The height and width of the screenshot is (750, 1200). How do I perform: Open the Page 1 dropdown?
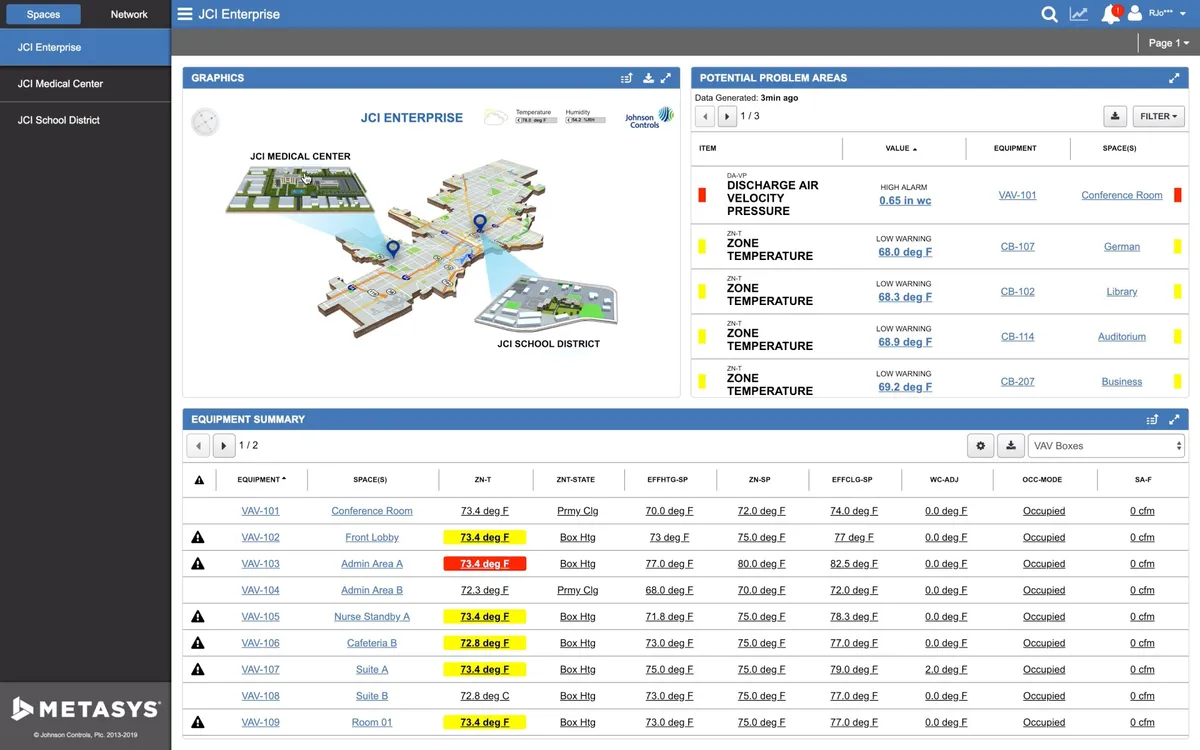coord(1168,43)
